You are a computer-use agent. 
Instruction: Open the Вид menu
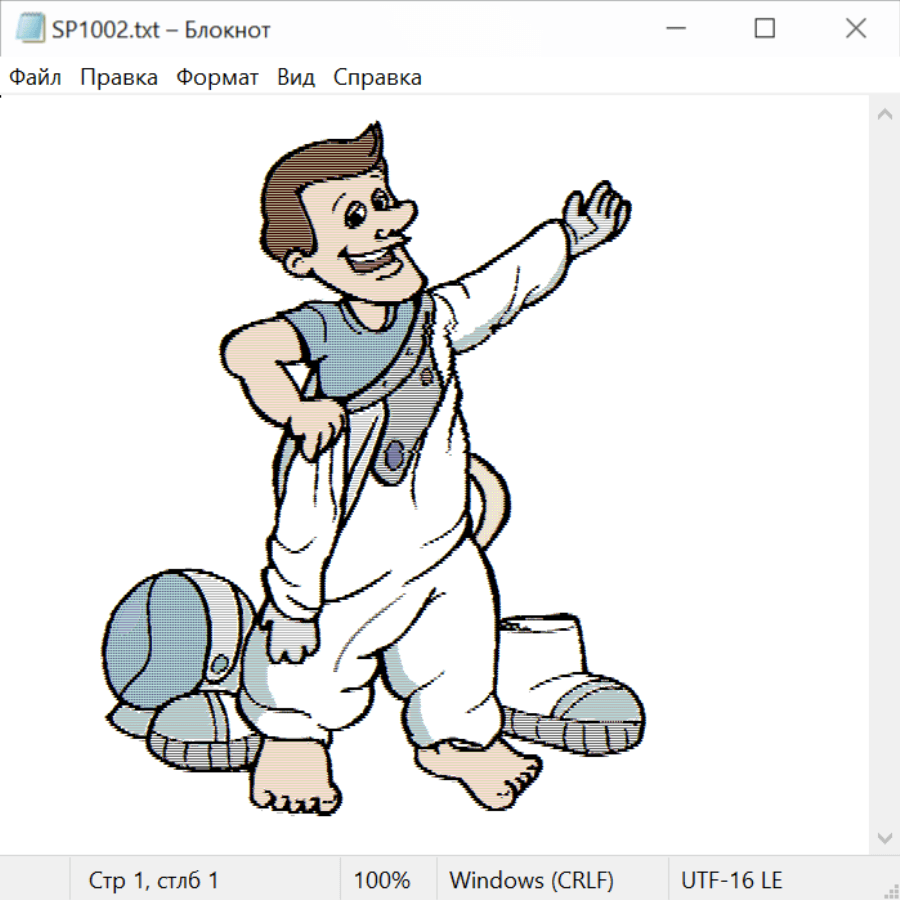click(x=296, y=78)
